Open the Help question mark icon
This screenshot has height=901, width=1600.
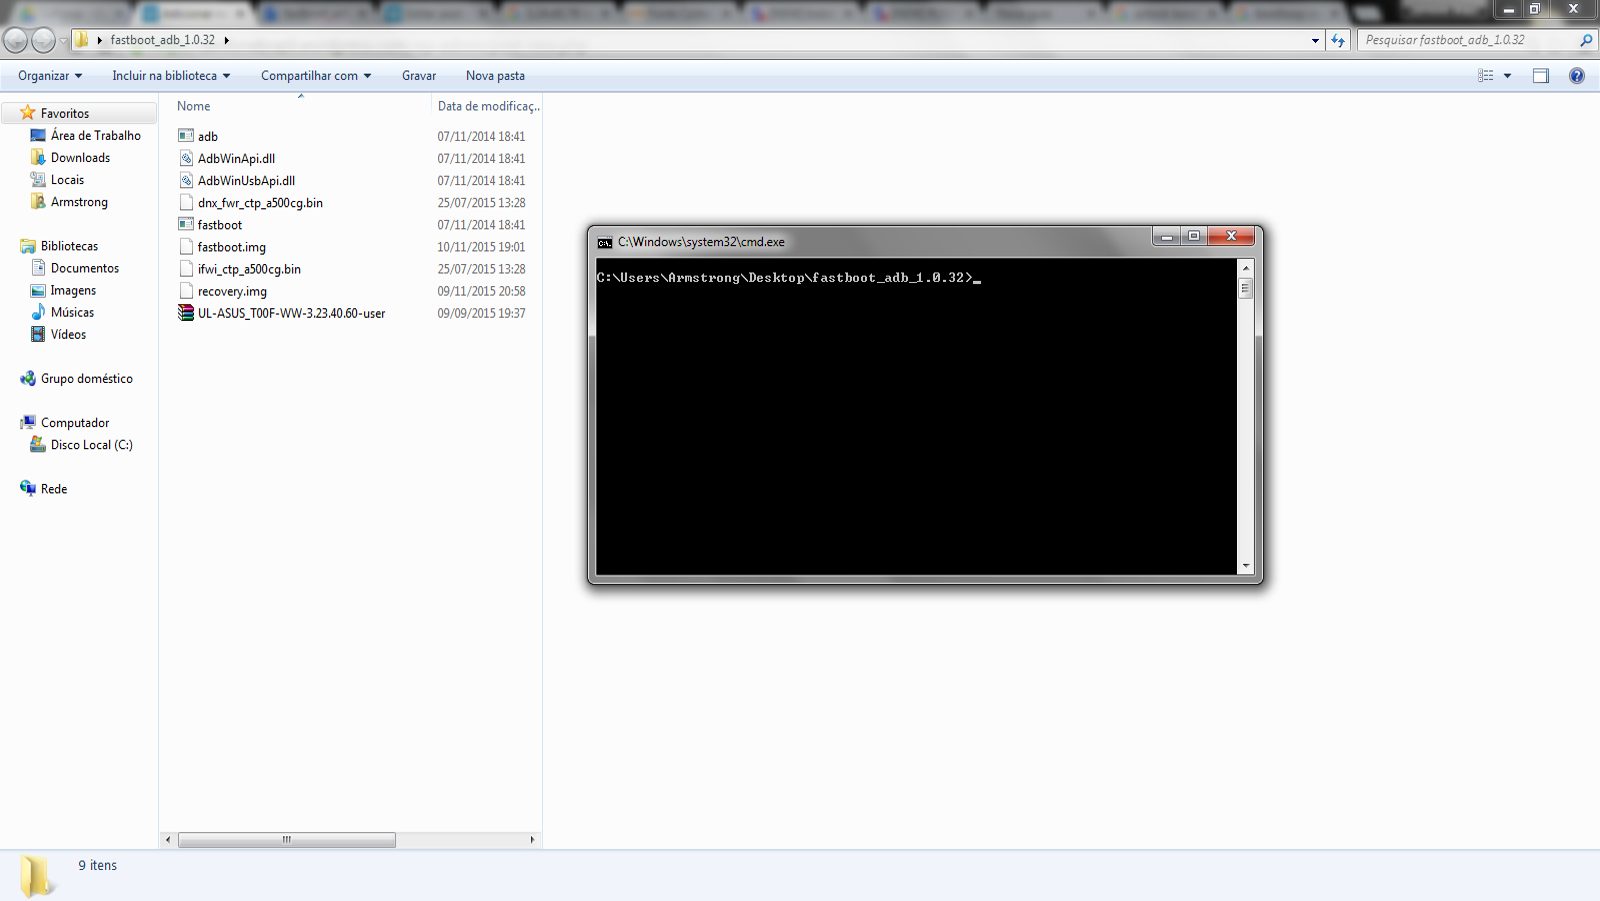pos(1577,76)
